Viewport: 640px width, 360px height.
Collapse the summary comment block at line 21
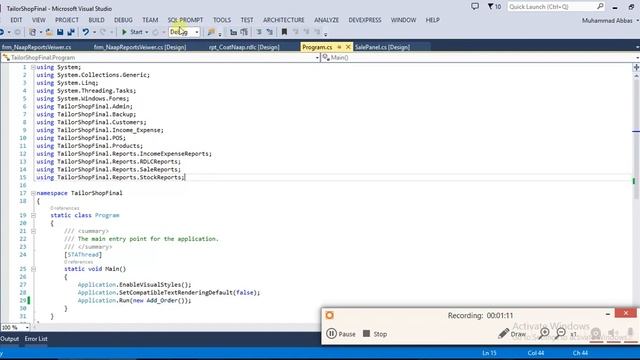33,231
